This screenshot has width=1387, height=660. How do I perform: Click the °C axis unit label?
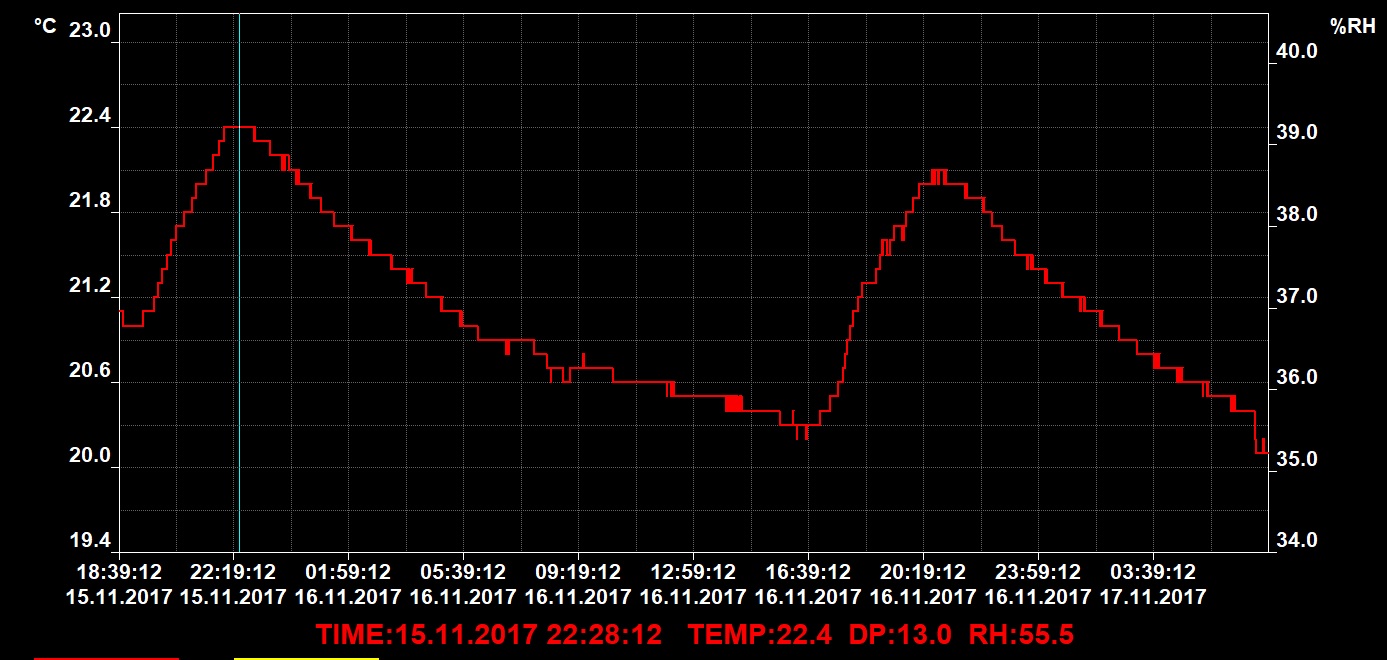click(x=45, y=26)
